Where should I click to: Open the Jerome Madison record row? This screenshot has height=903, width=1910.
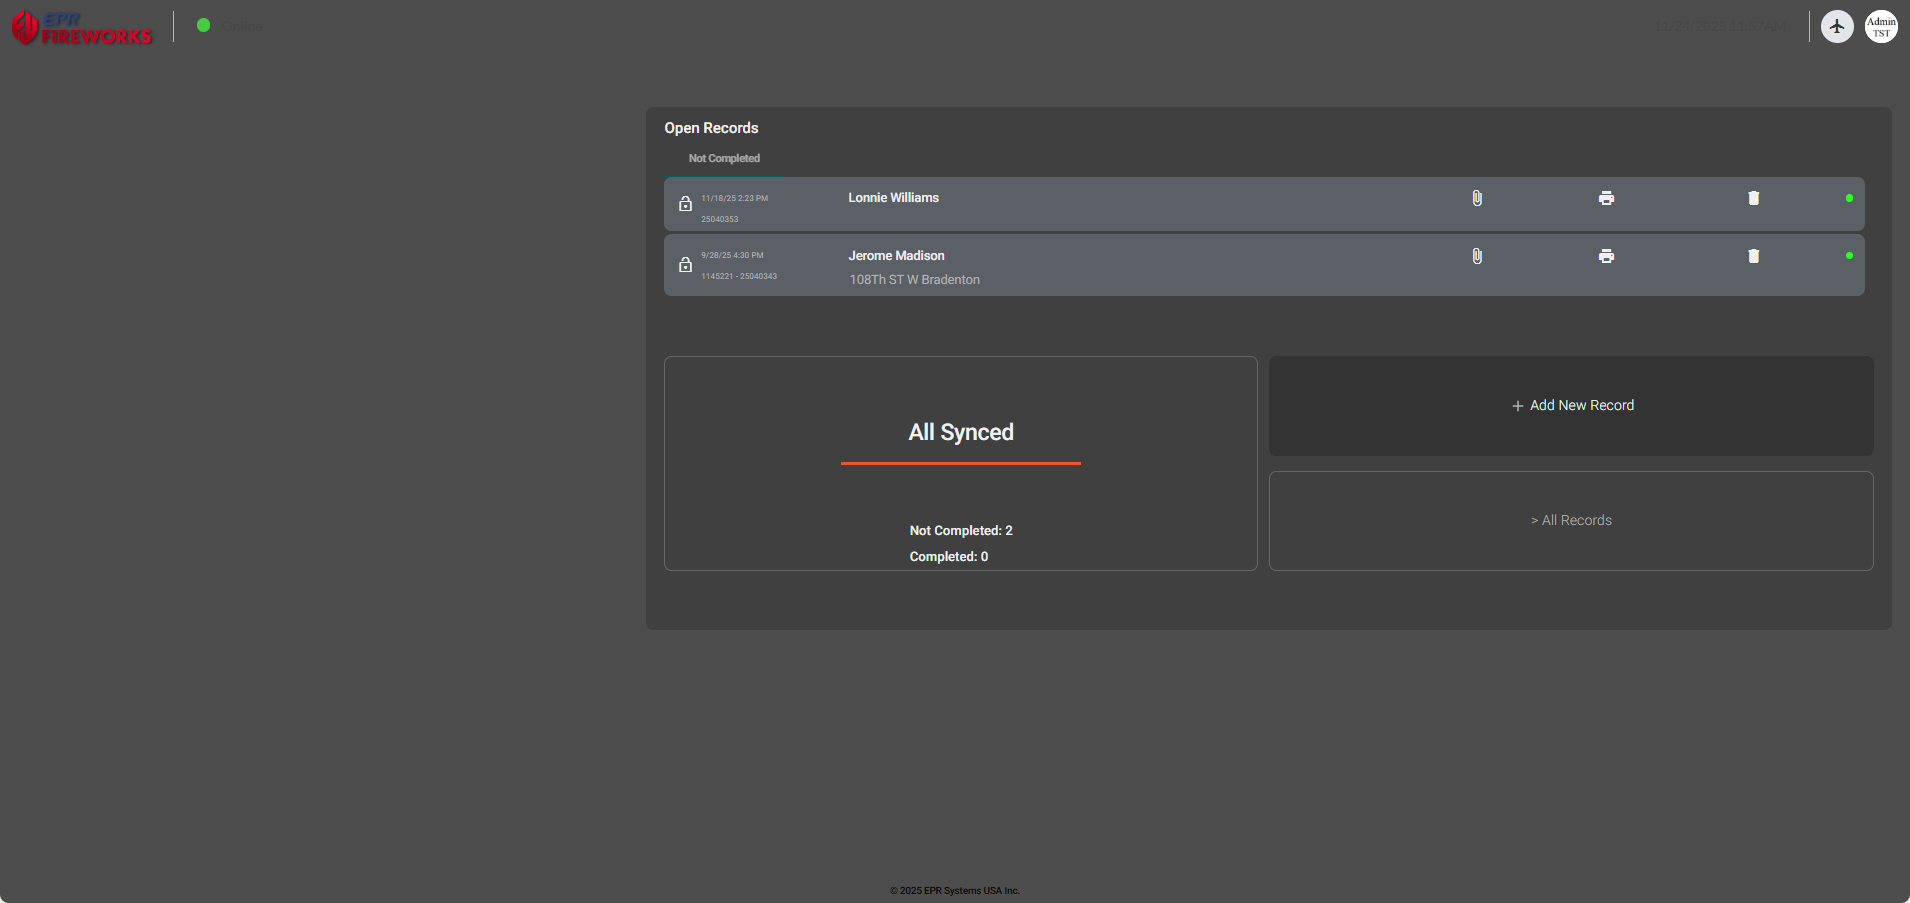[1100, 265]
